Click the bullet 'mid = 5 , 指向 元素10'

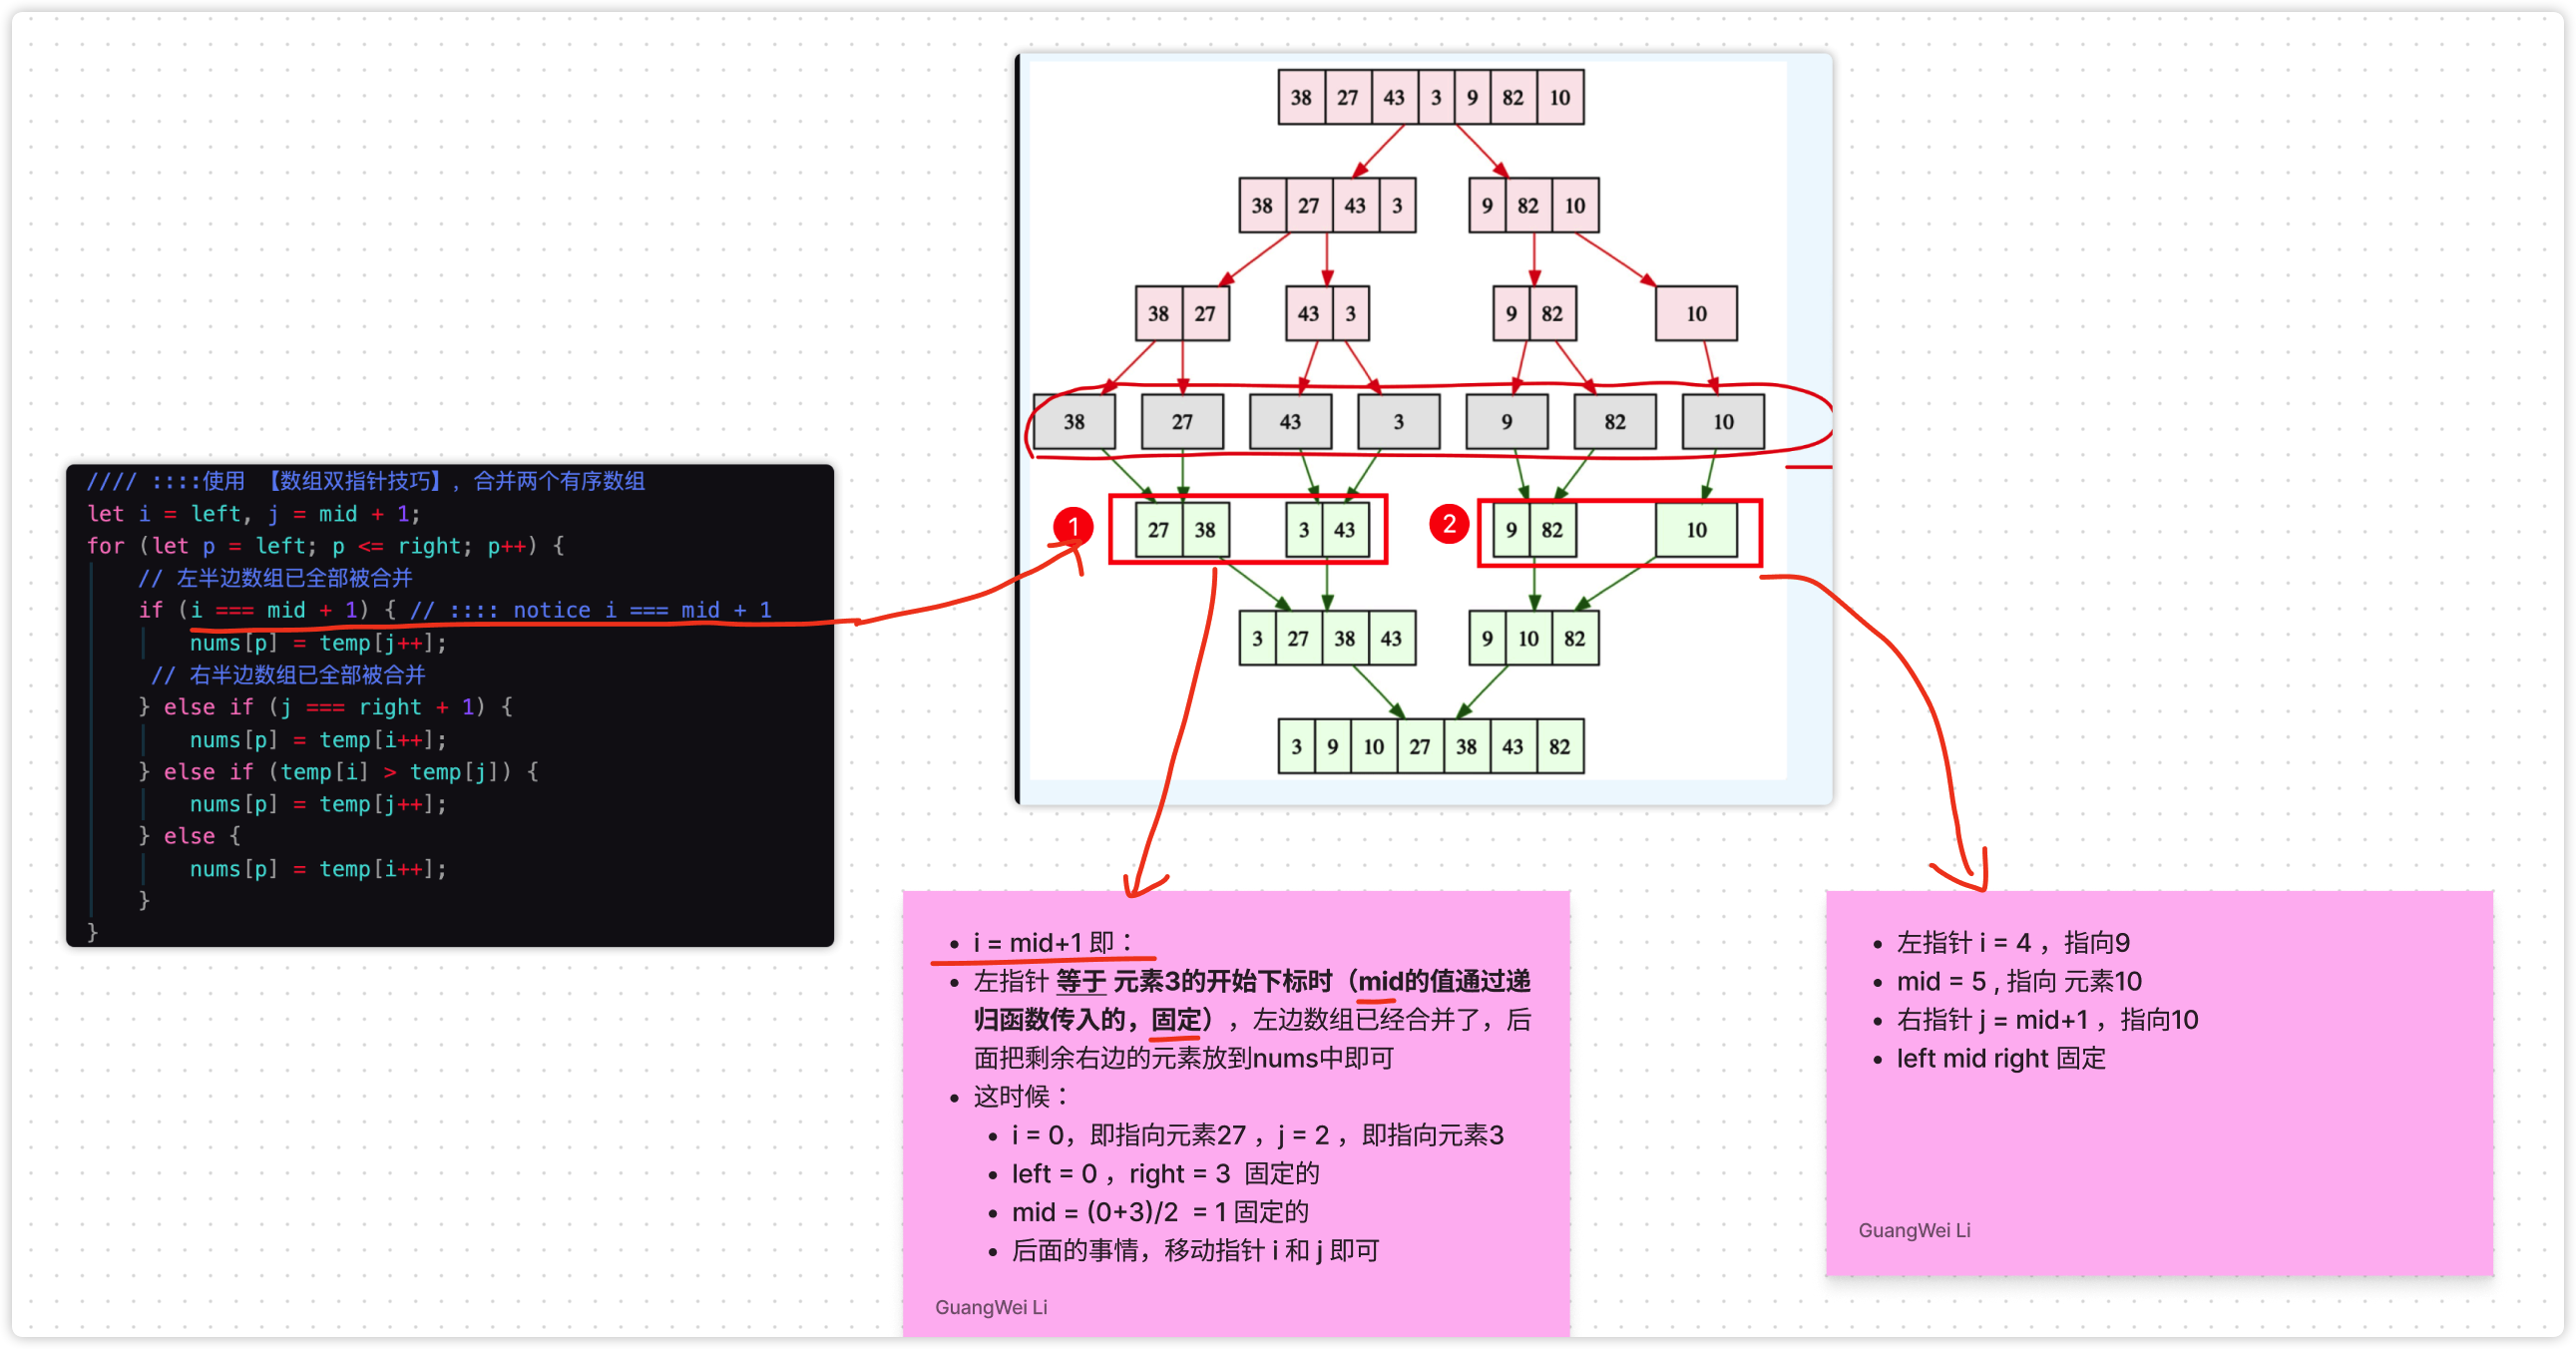tap(2019, 981)
